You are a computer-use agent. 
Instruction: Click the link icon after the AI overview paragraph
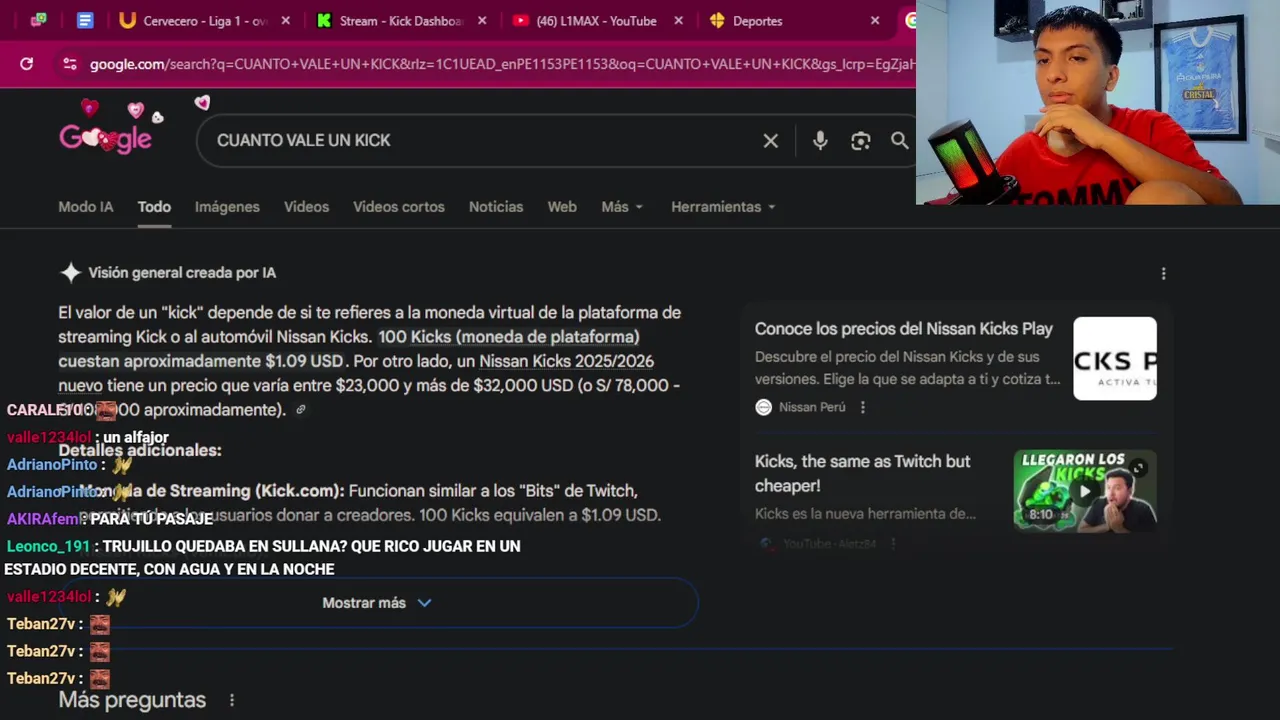pos(301,409)
